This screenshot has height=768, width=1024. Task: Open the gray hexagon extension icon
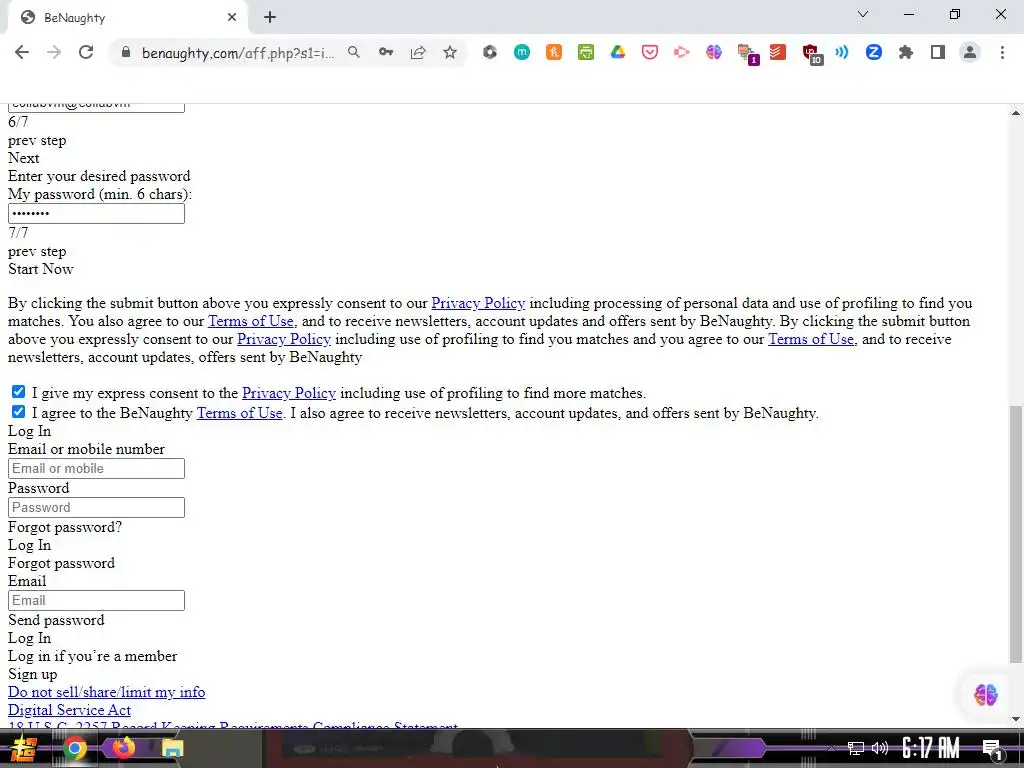point(490,52)
